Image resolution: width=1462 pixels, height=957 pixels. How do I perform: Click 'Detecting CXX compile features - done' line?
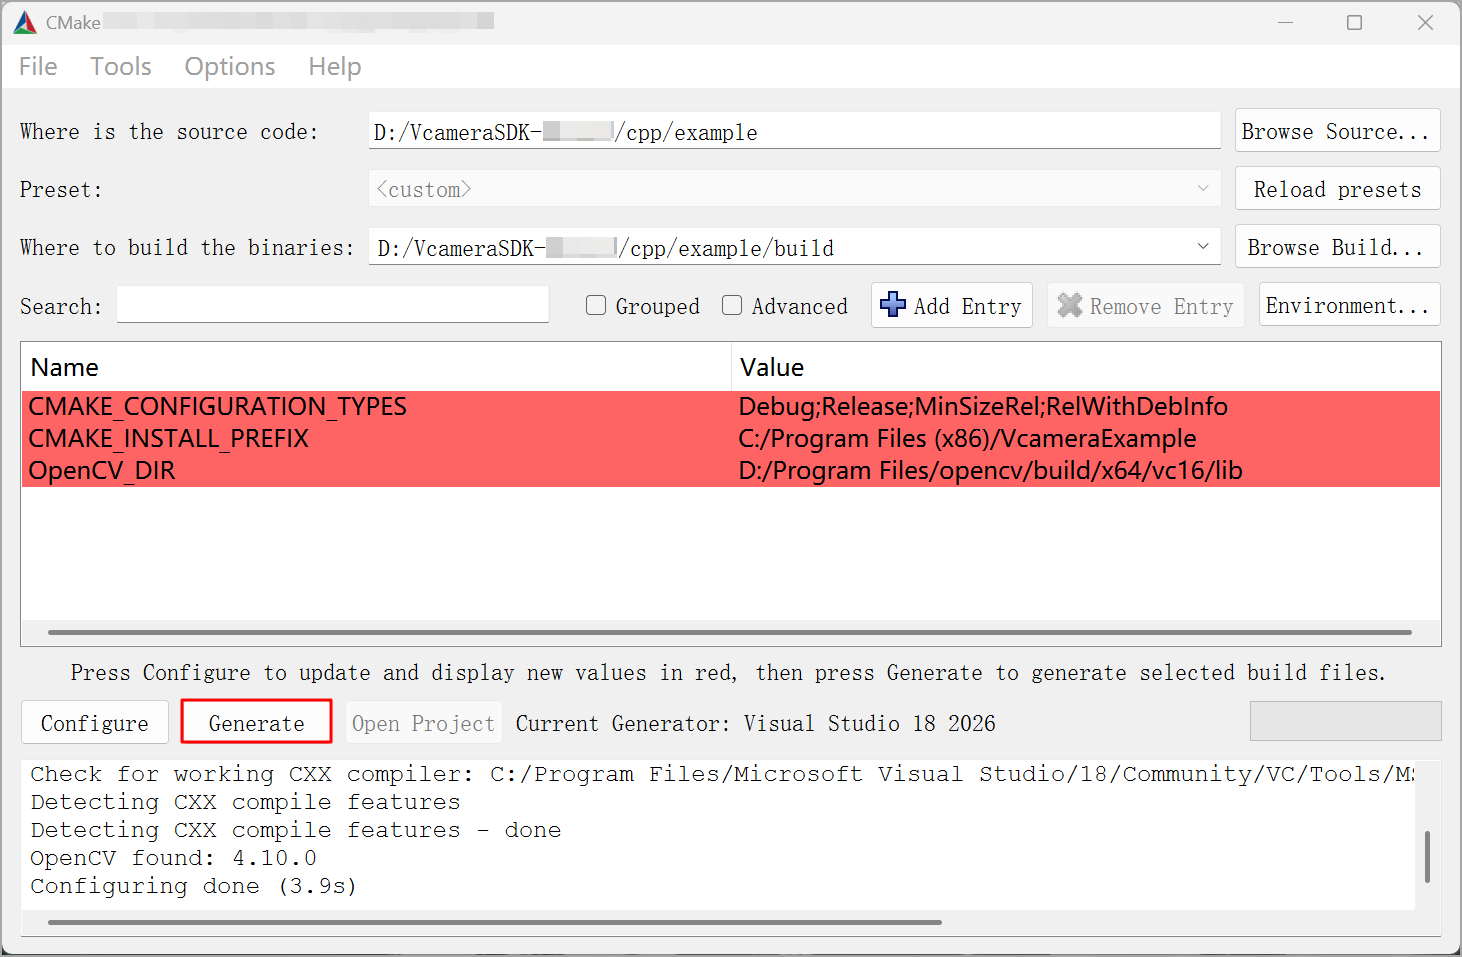point(296,830)
